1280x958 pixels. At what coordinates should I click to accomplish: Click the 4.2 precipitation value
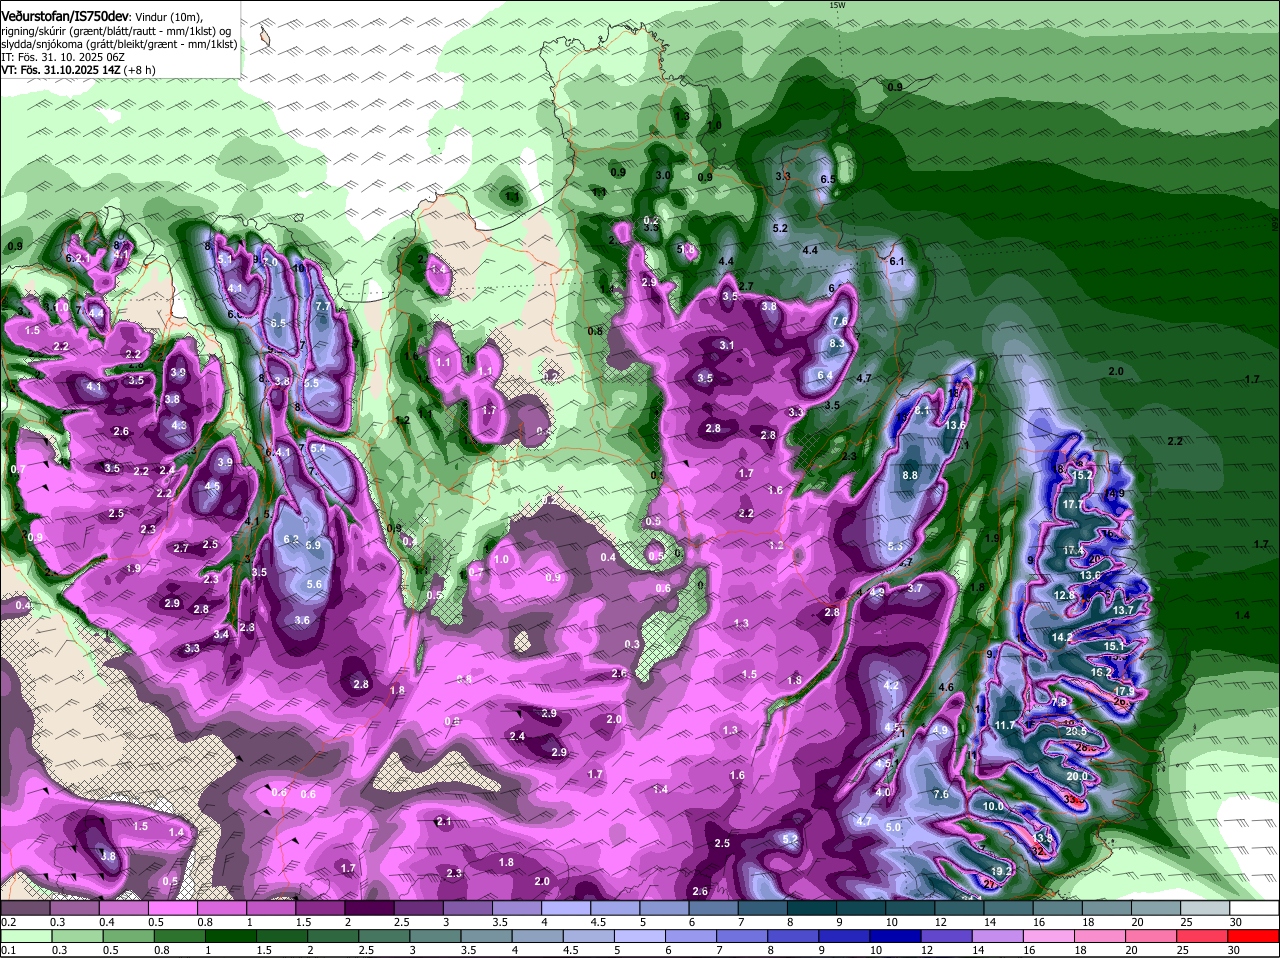point(892,686)
